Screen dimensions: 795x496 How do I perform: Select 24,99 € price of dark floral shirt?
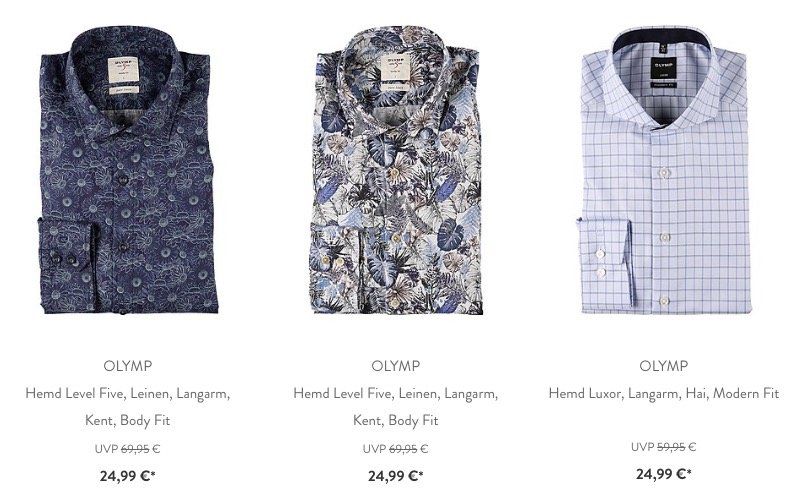(x=128, y=476)
